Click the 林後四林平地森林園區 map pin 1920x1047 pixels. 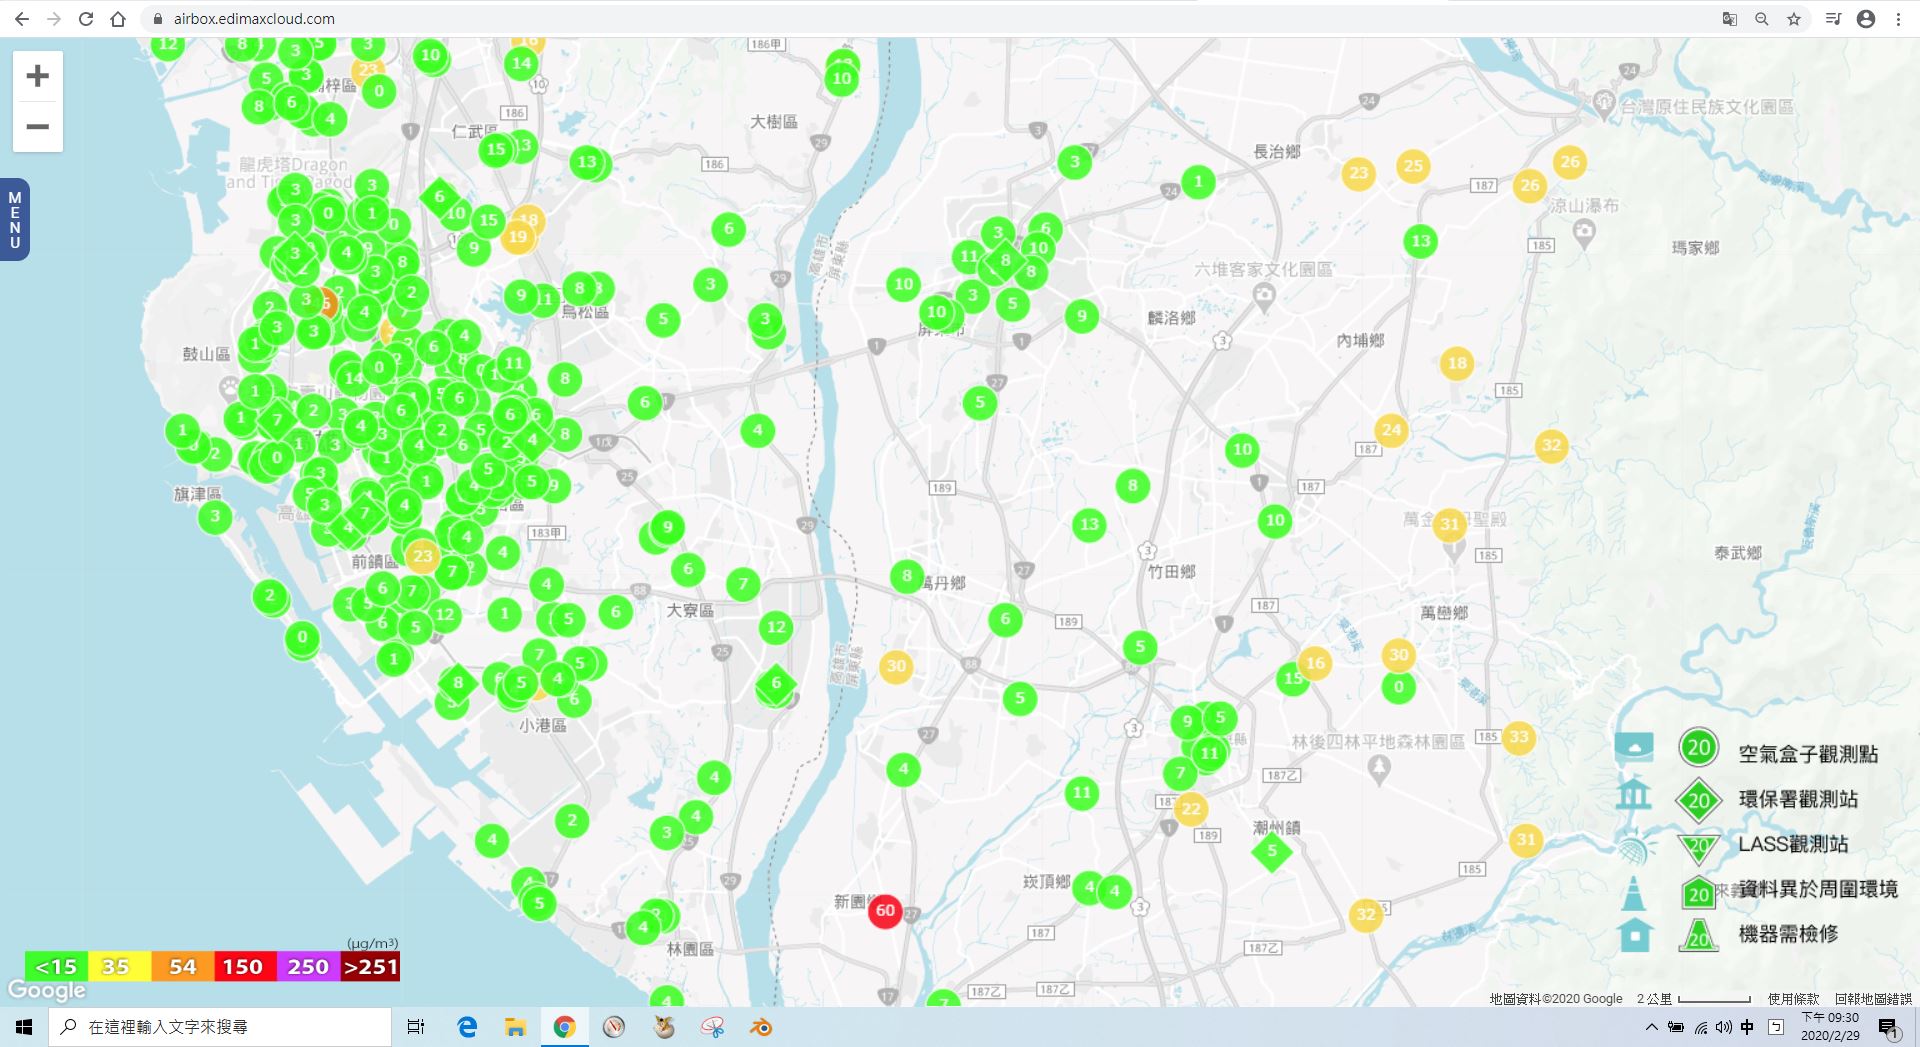tap(1380, 768)
